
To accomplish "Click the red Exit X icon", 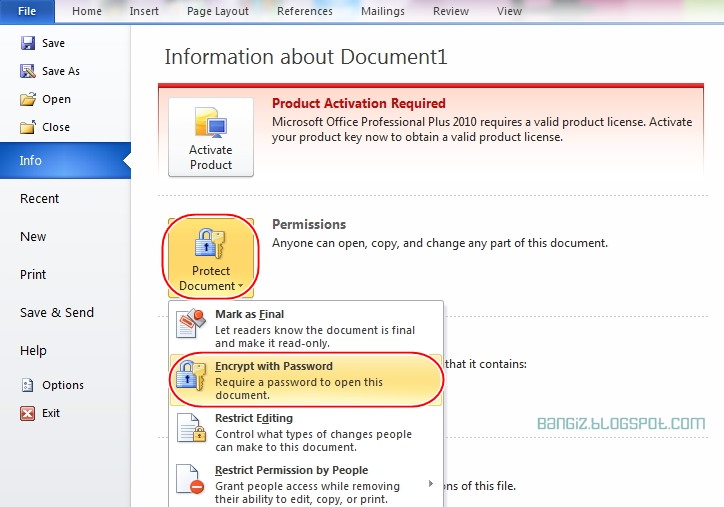I will pos(27,413).
